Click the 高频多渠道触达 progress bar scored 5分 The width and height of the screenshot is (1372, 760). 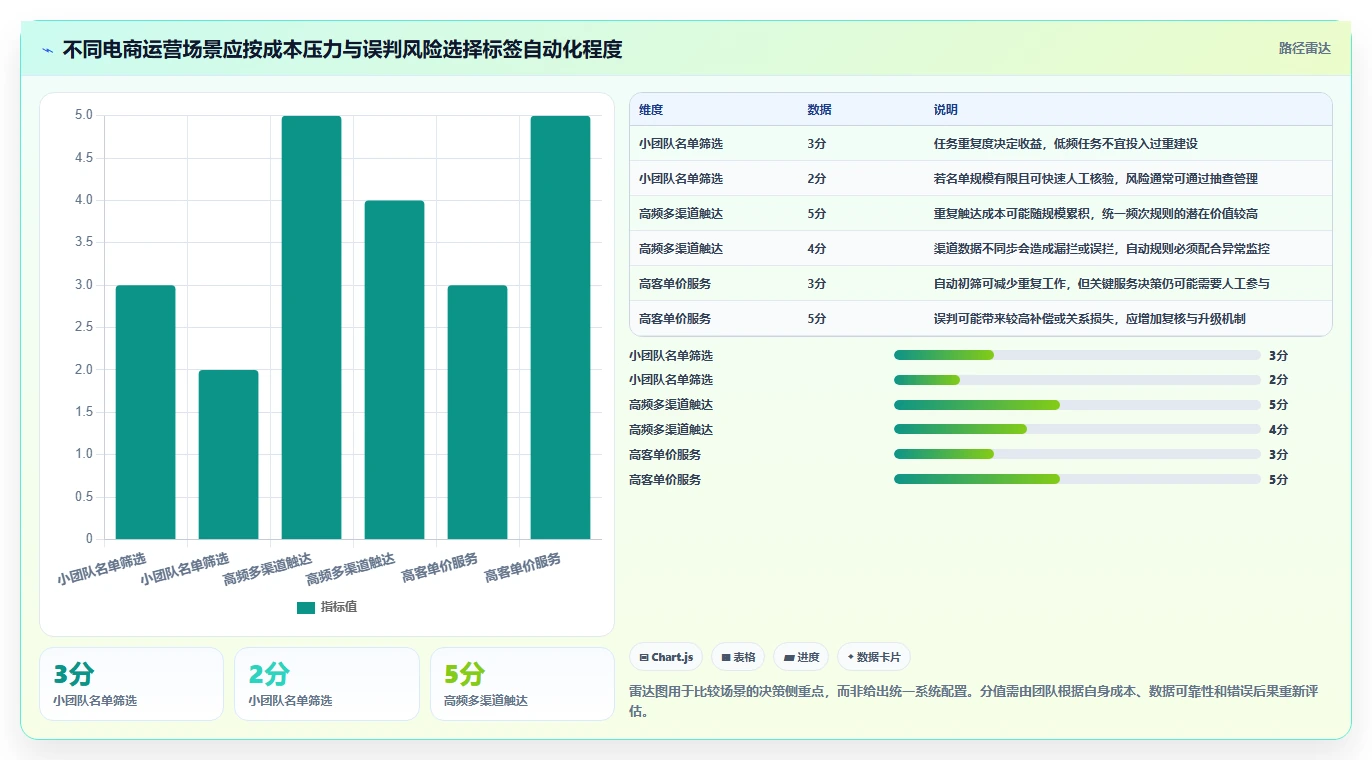[1077, 405]
